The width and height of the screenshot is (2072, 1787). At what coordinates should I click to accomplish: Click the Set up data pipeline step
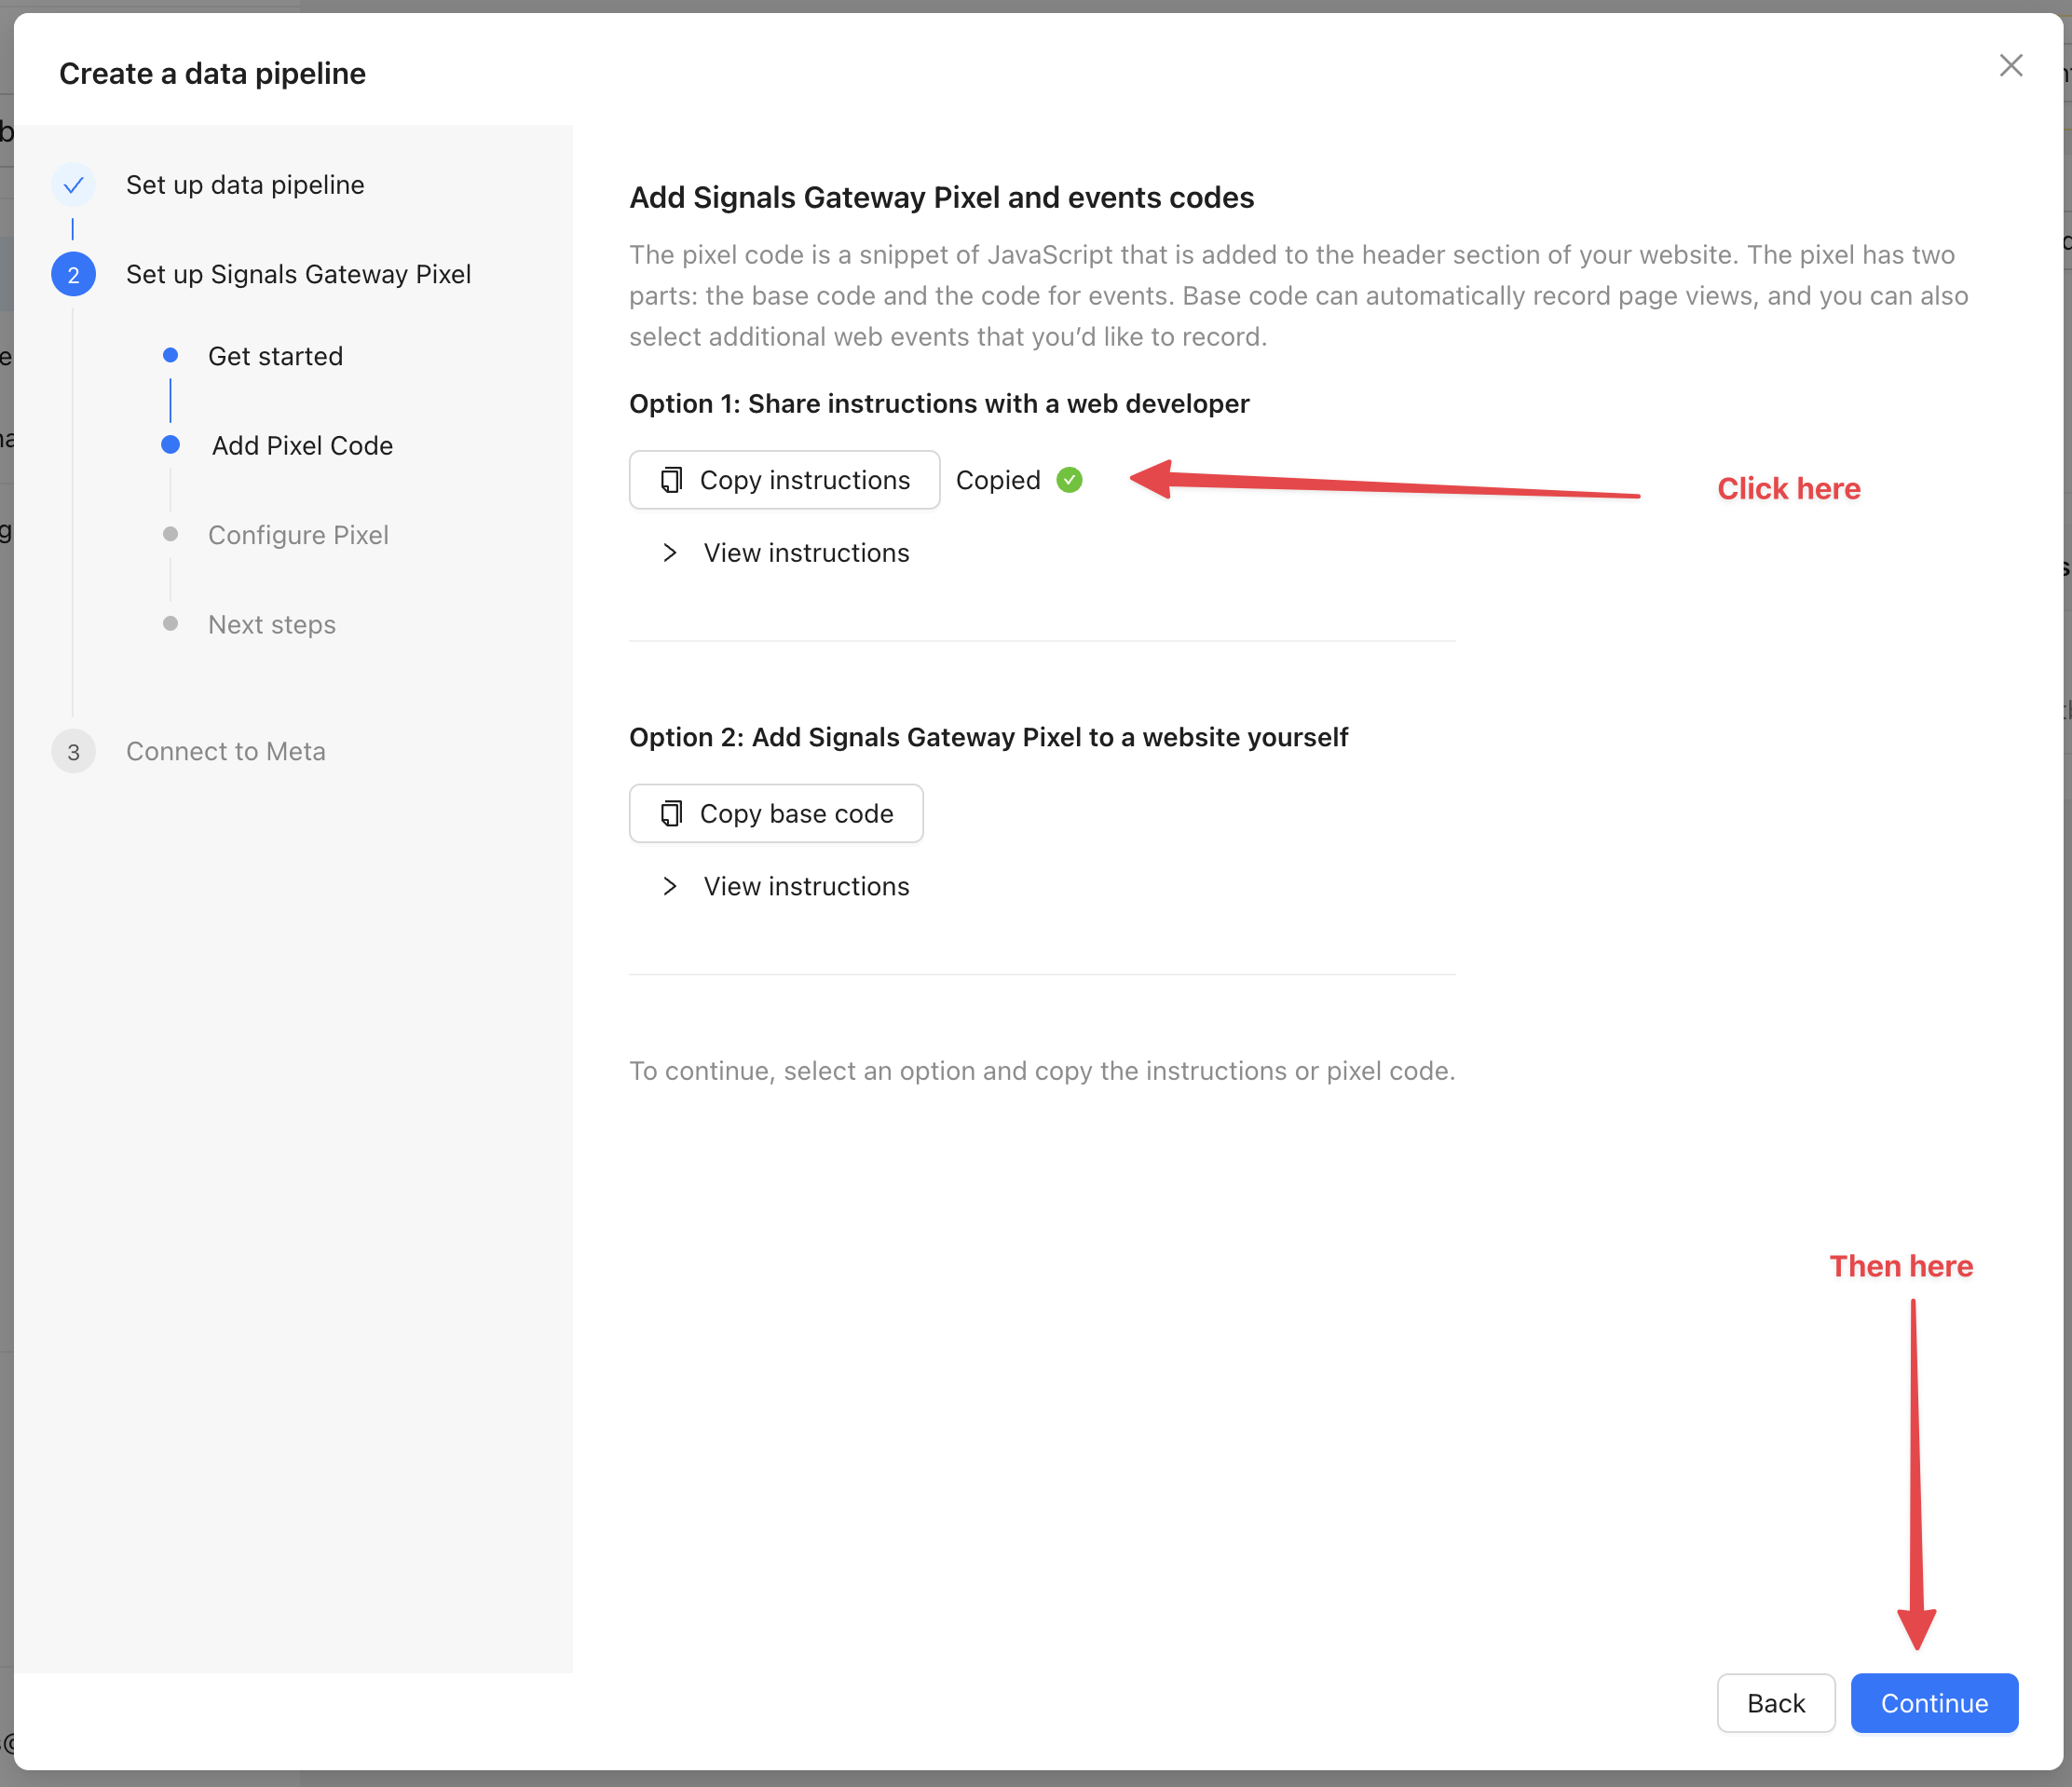pos(245,185)
